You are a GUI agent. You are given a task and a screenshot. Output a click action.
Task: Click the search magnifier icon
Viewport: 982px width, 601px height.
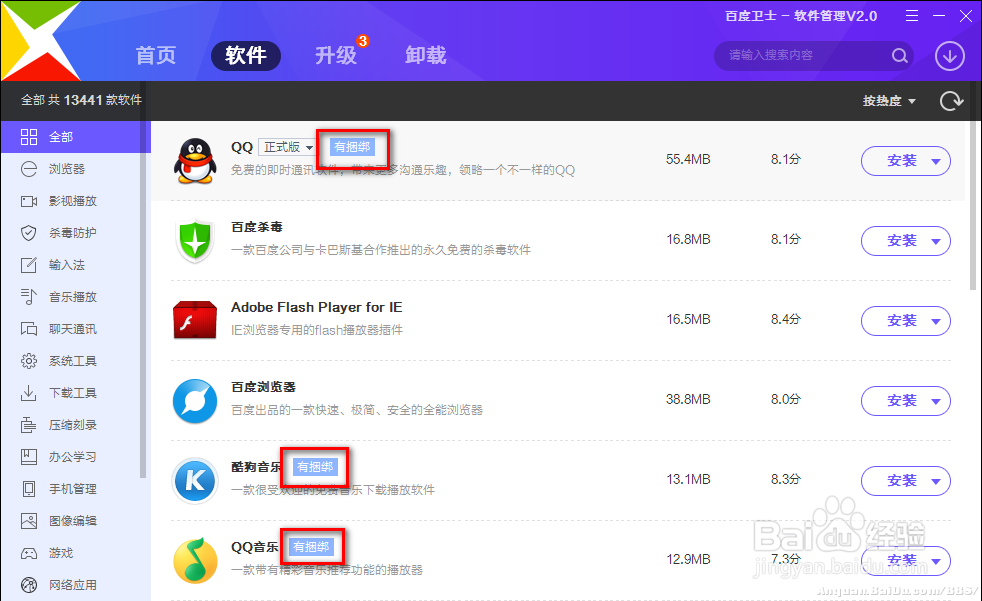pyautogui.click(x=899, y=56)
